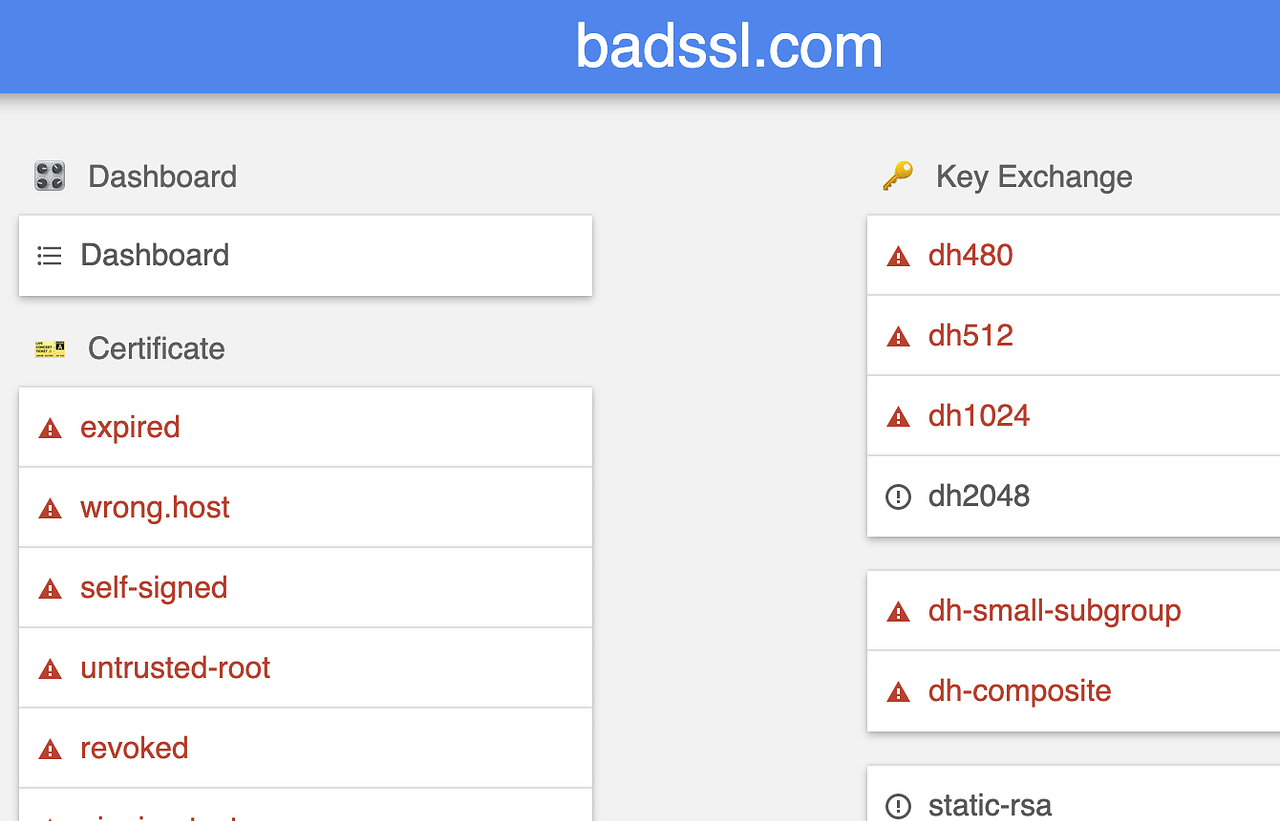Screen dimensions: 1280x821
Task: Click the Certificate section heading text
Action: [156, 349]
